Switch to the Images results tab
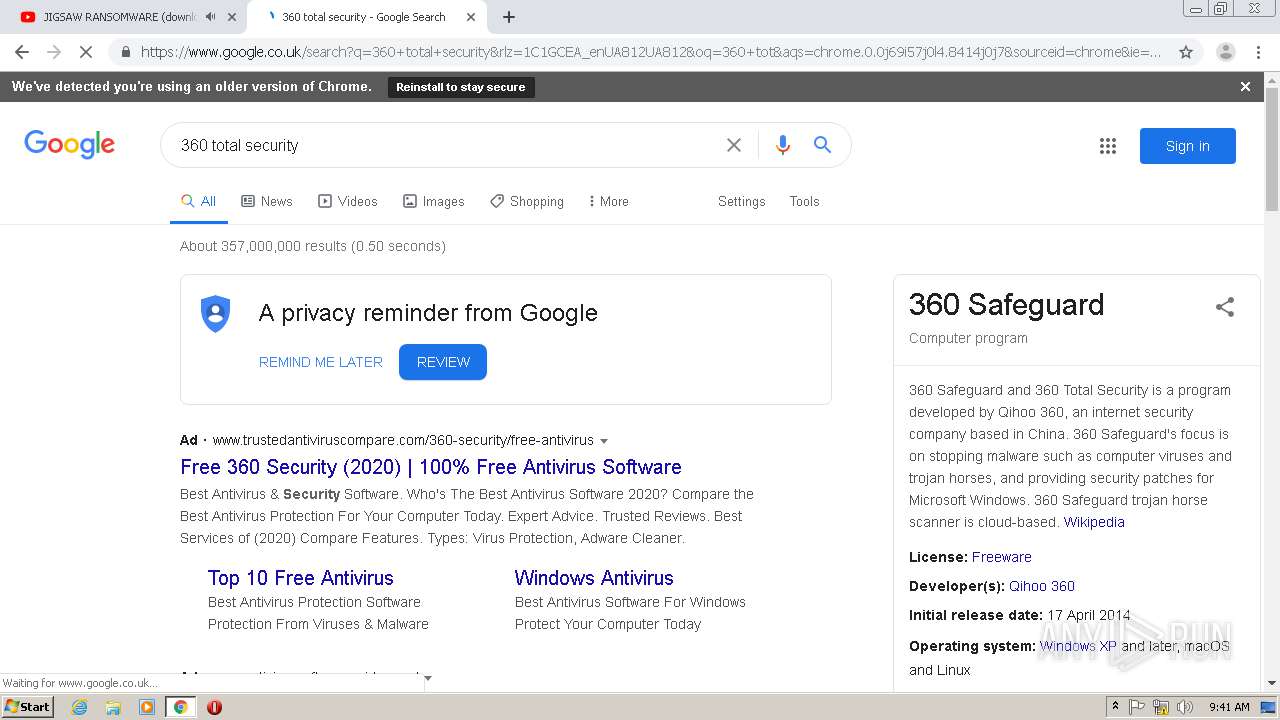Image resolution: width=1280 pixels, height=720 pixels. [x=434, y=201]
